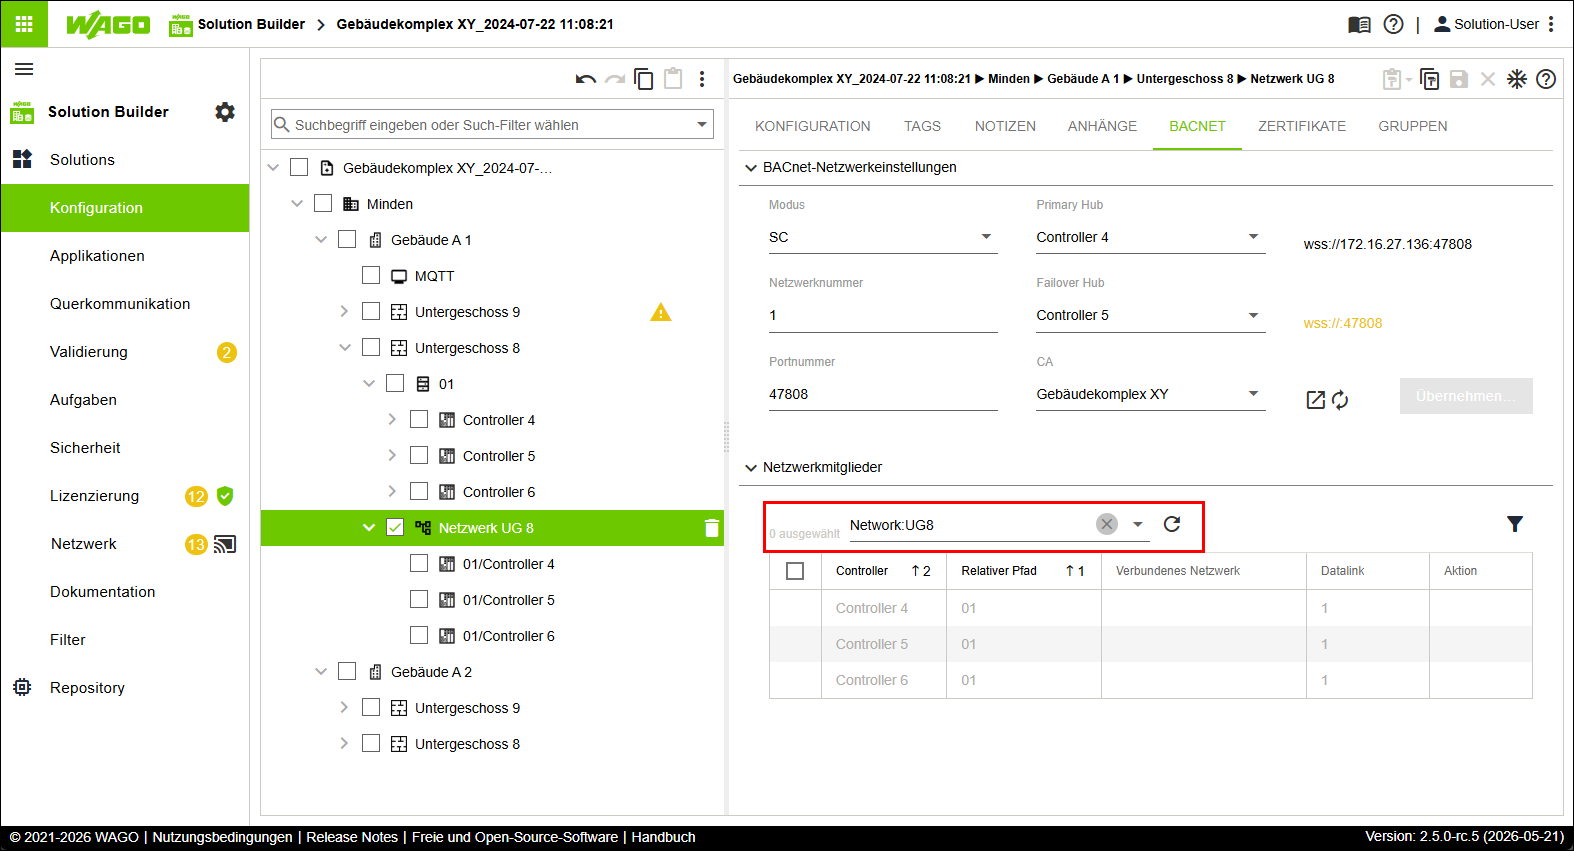This screenshot has width=1574, height=851.
Task: Click into the Suchbegriff search field
Action: tap(490, 125)
